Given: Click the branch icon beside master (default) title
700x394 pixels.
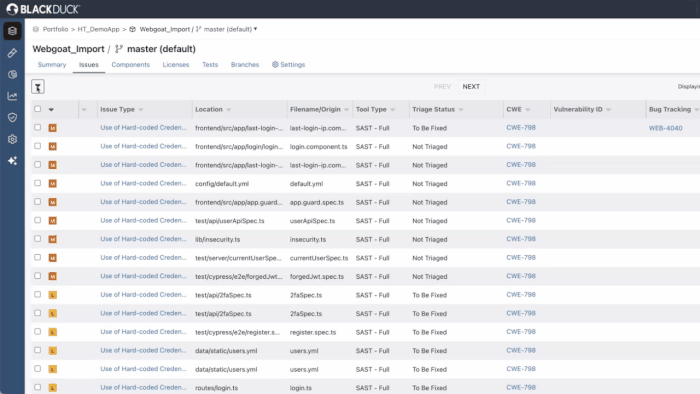Looking at the screenshot, I should click(x=119, y=49).
